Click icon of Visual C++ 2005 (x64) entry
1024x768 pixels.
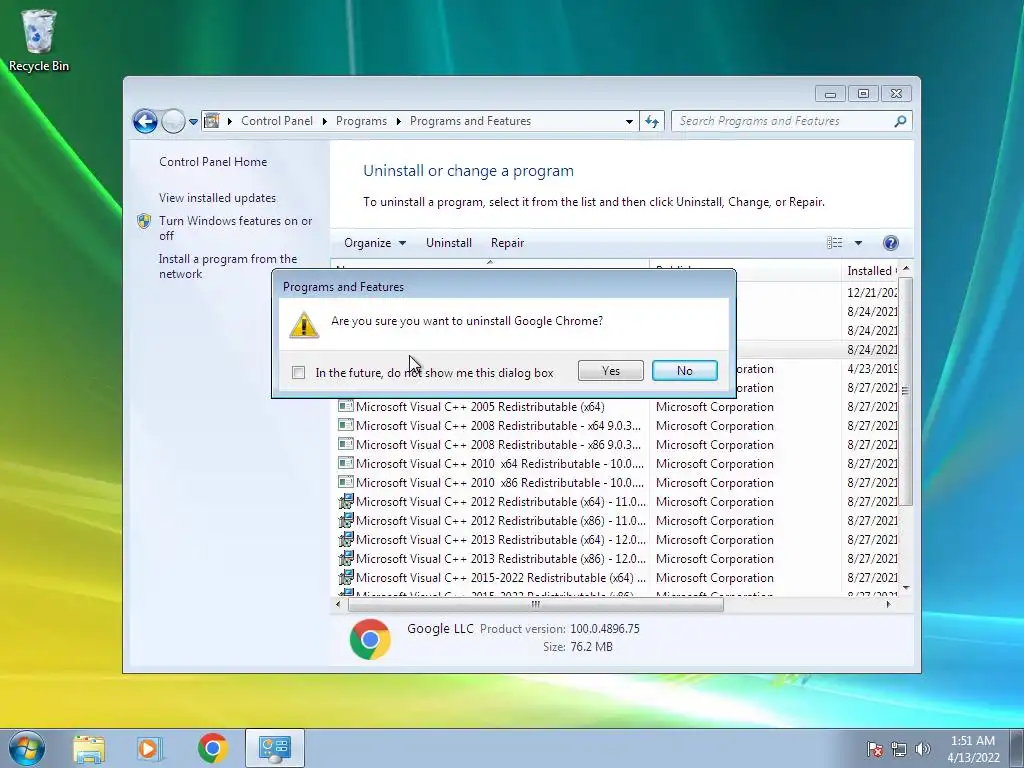pyautogui.click(x=345, y=406)
